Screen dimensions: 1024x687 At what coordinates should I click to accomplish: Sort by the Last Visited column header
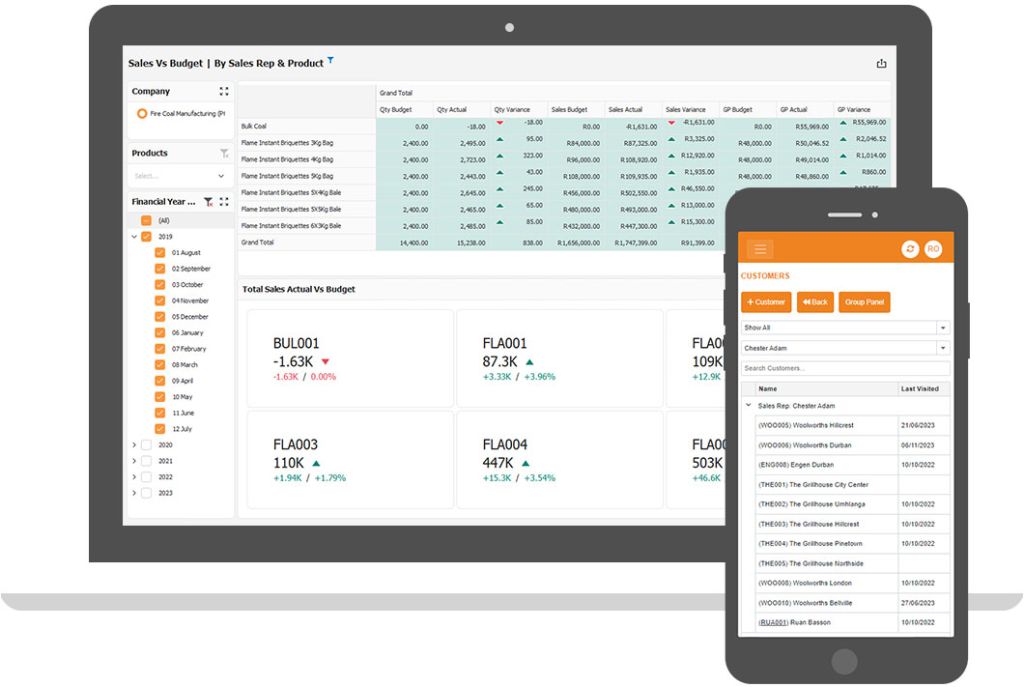pos(923,389)
